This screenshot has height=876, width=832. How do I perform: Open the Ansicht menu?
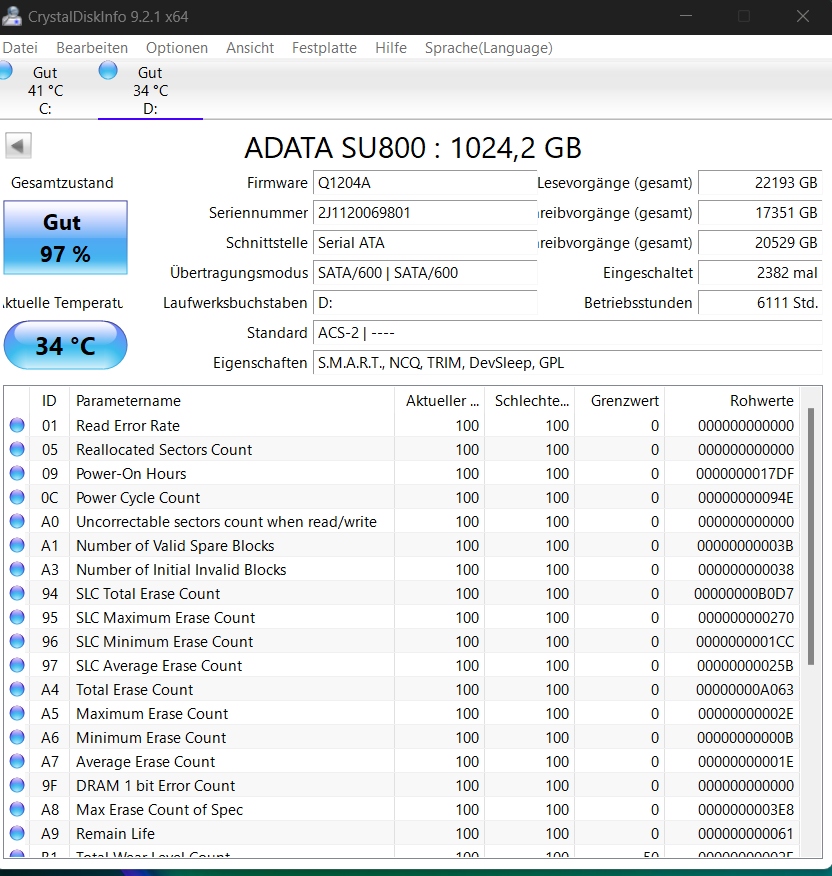click(x=250, y=48)
